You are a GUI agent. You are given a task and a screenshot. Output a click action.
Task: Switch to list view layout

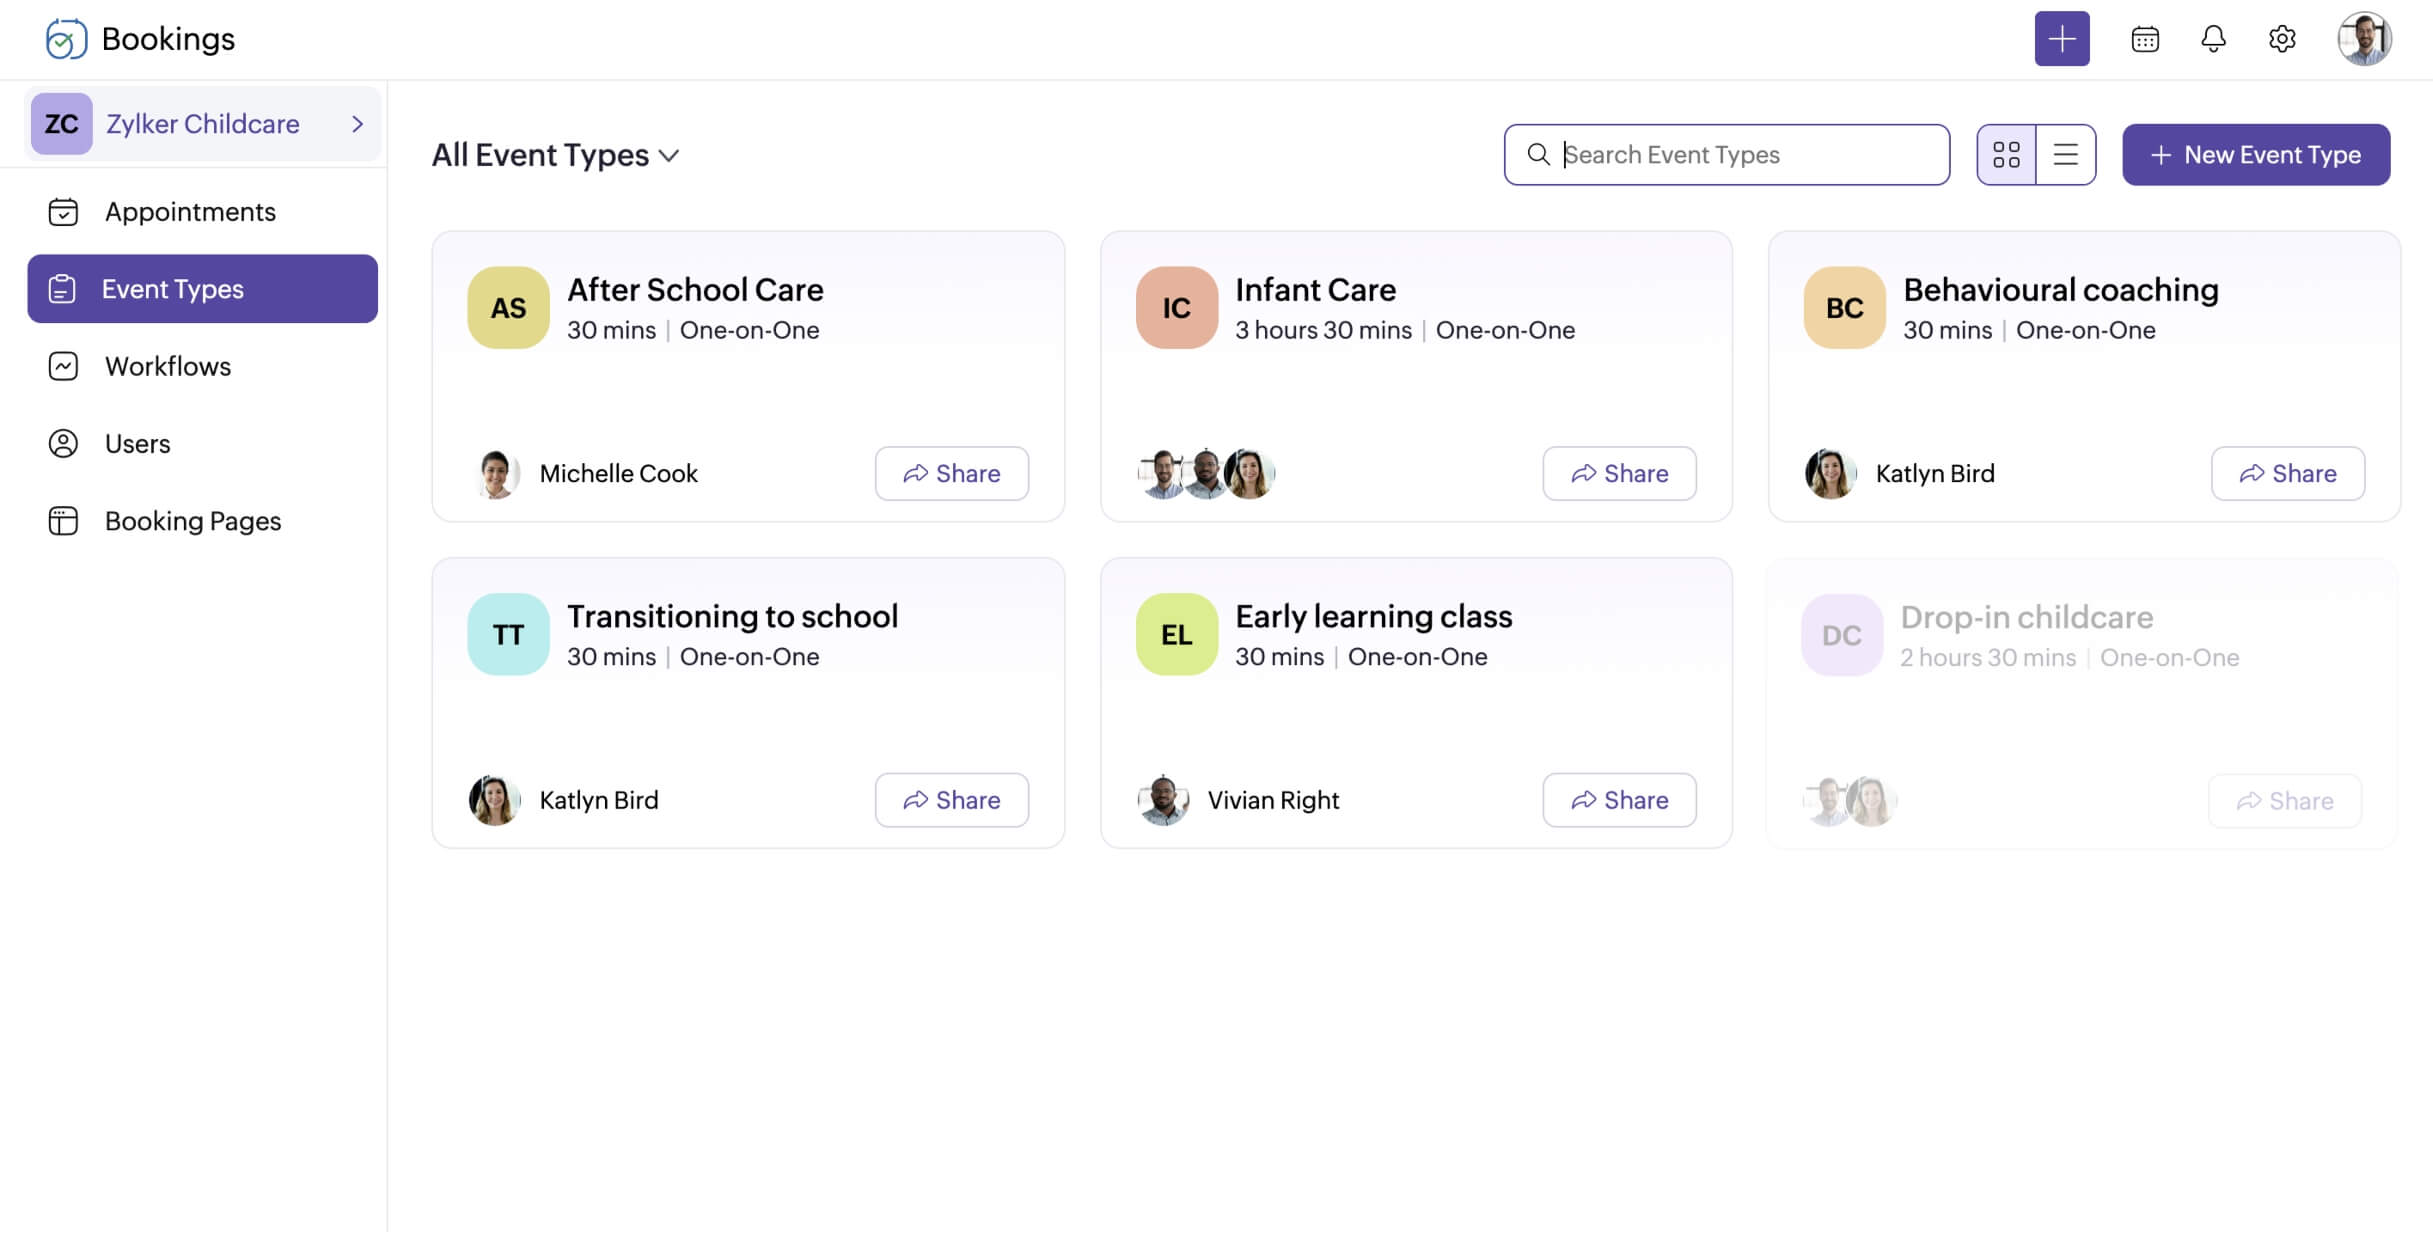pyautogui.click(x=2065, y=155)
